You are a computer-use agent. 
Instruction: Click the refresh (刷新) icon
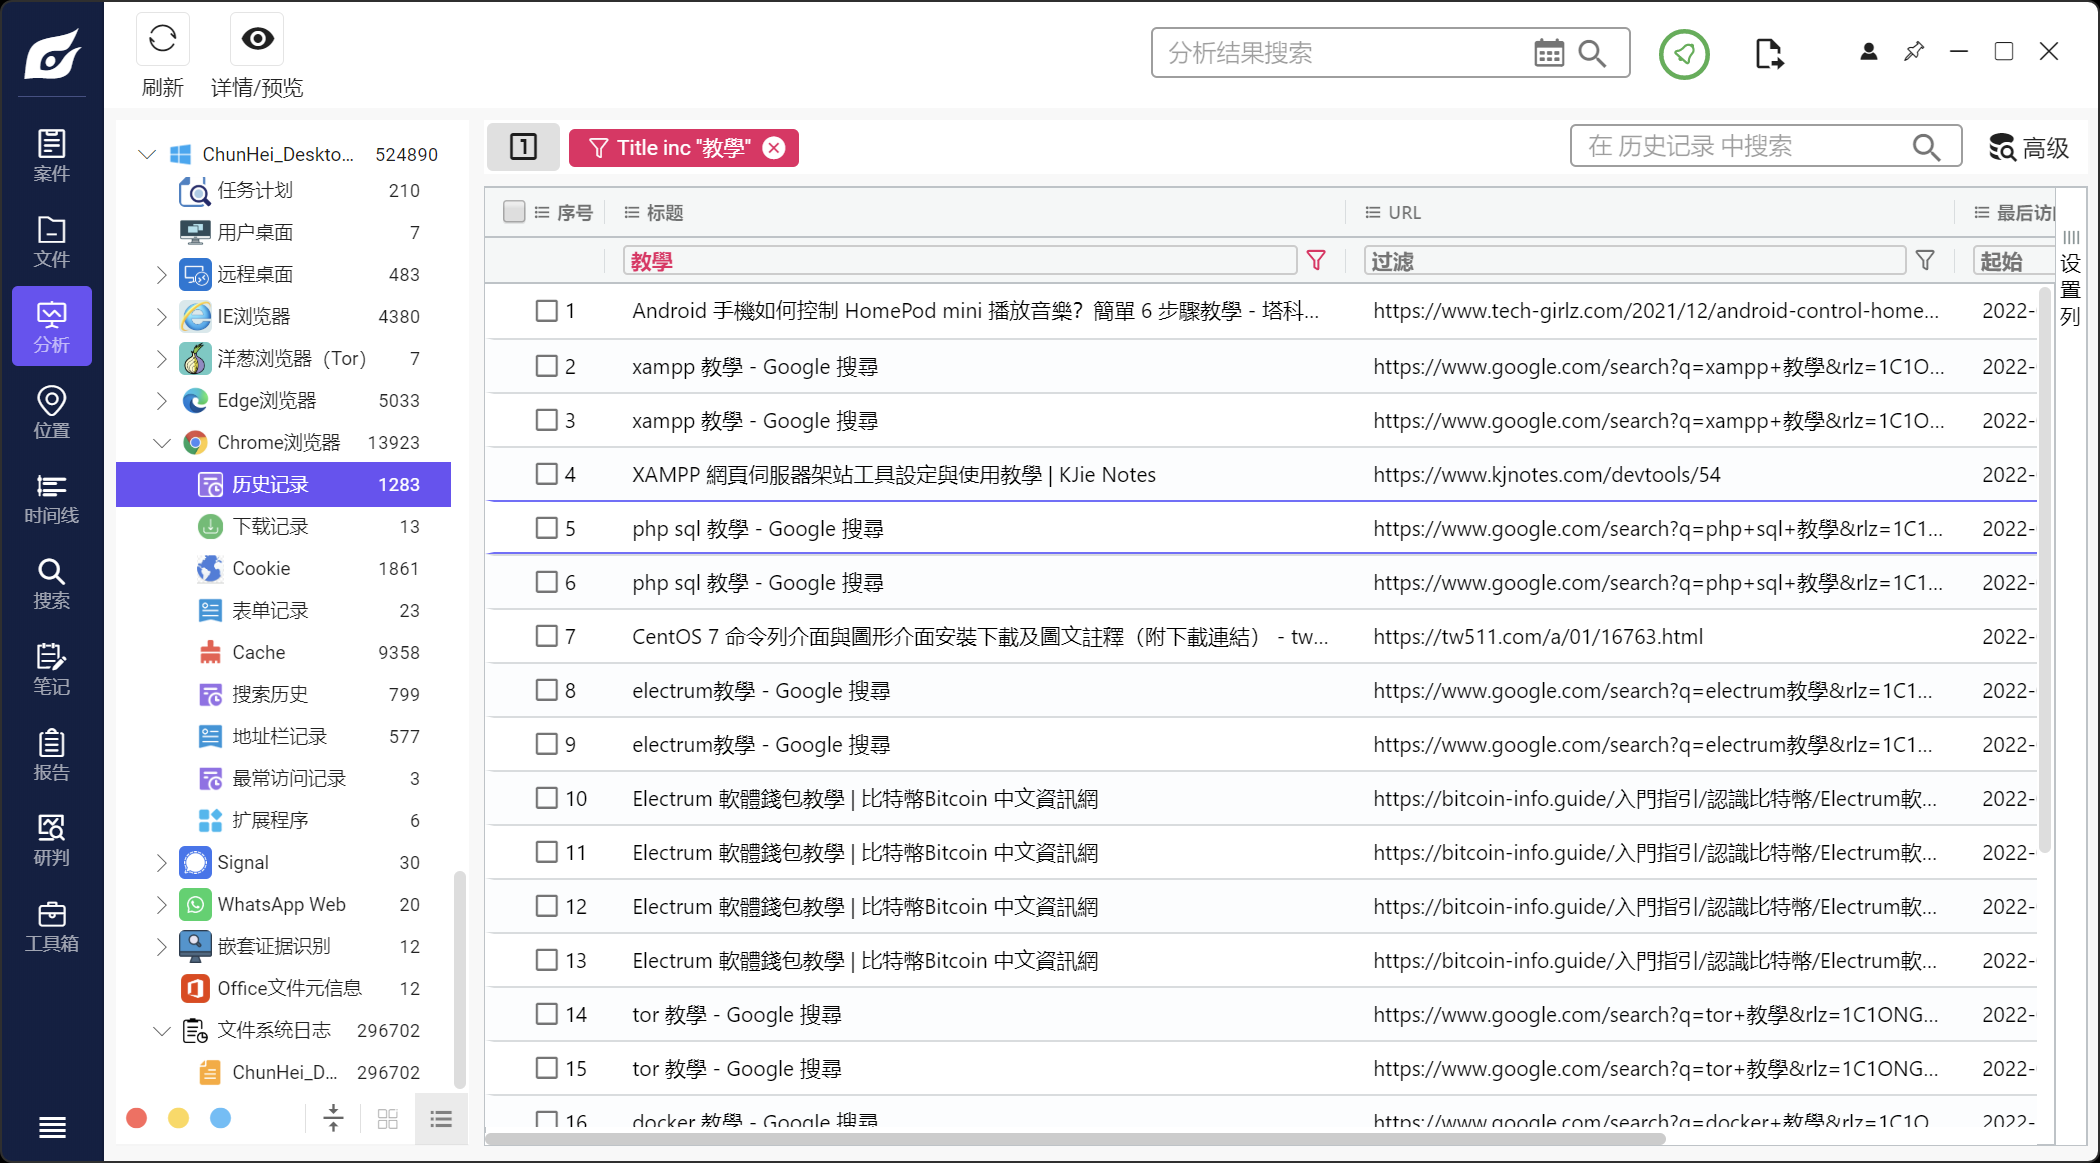[x=162, y=39]
